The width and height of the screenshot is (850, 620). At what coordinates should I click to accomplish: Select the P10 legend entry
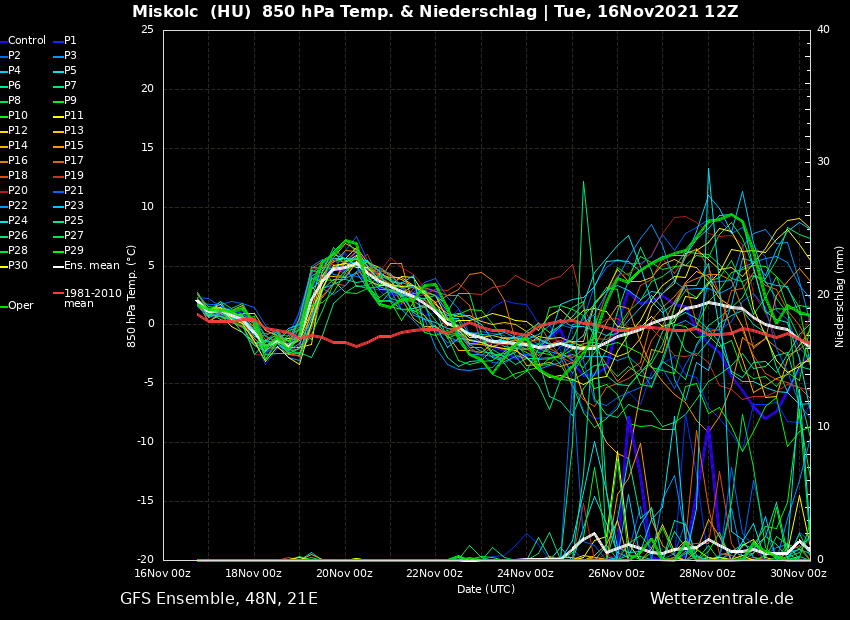click(18, 116)
